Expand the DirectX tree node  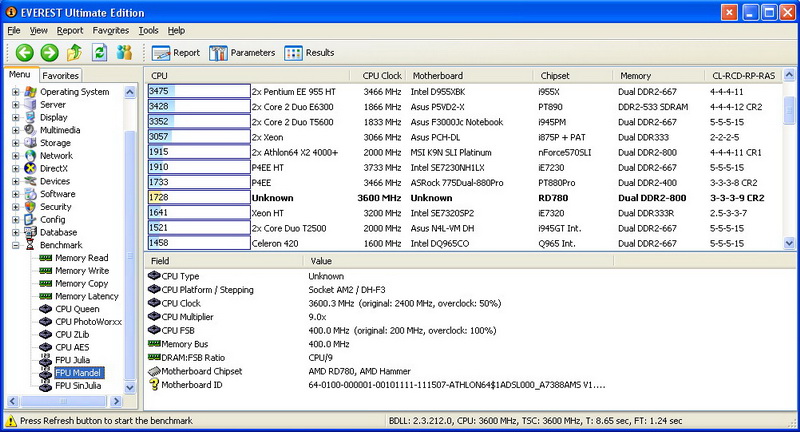click(x=15, y=168)
